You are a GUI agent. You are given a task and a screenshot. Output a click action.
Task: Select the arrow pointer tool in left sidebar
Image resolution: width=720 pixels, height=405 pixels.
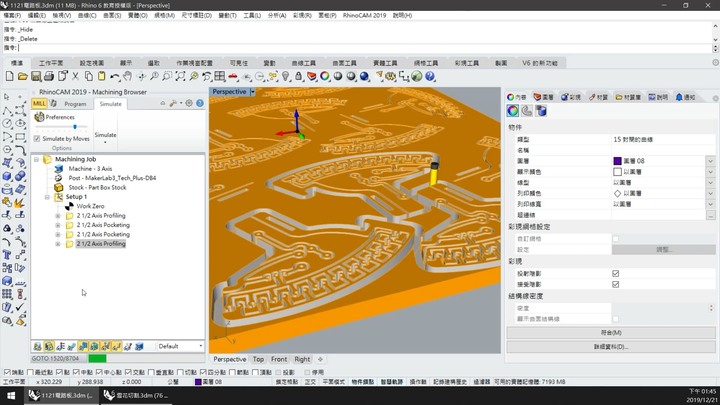pyautogui.click(x=6, y=97)
